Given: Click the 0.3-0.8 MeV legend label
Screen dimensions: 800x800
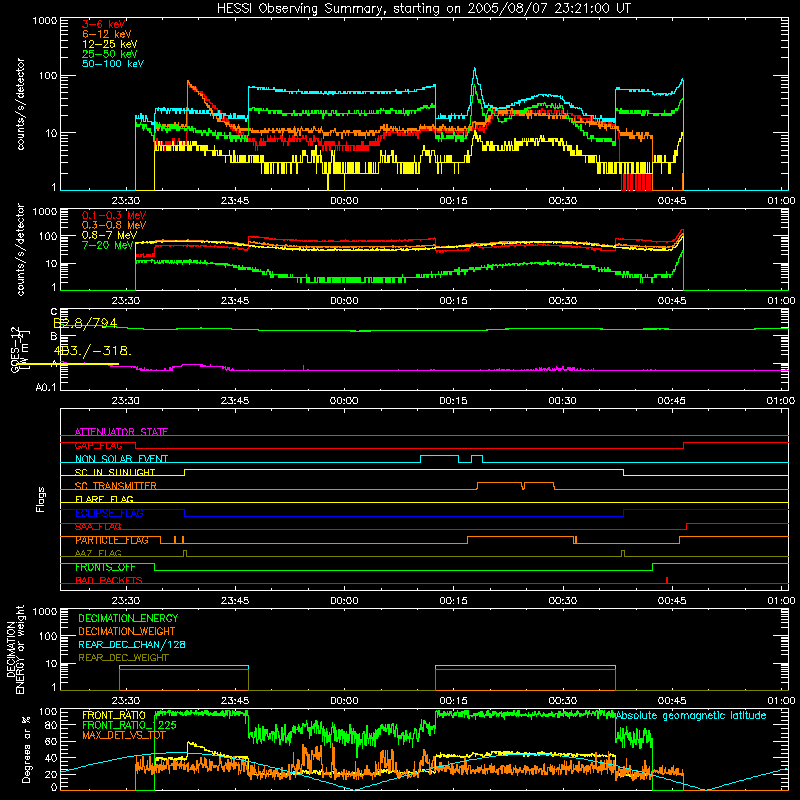Looking at the screenshot, I should [114, 225].
